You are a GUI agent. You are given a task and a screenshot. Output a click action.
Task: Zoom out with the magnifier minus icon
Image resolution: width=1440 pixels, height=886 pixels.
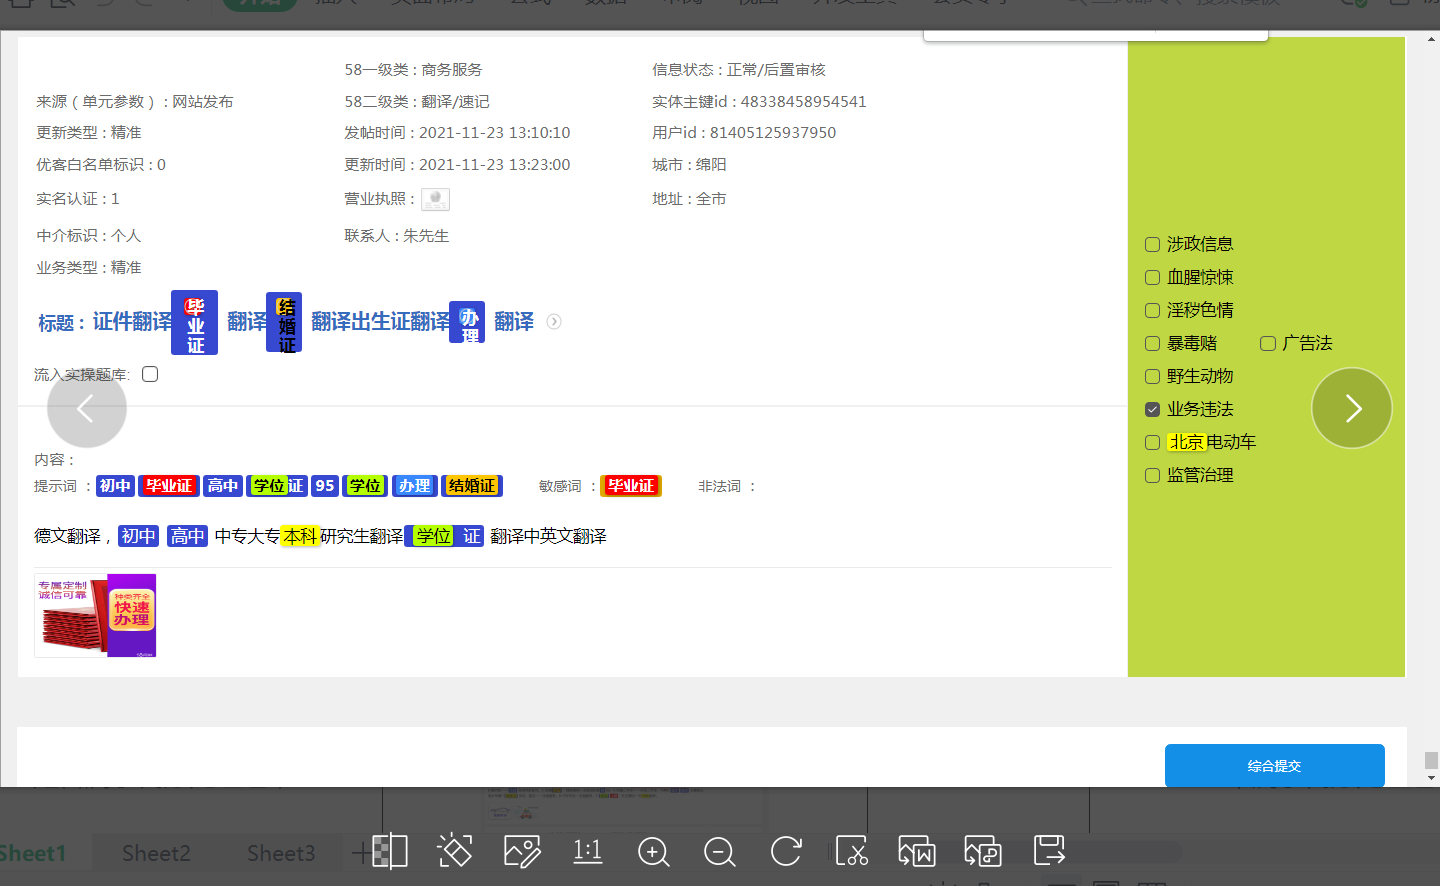pos(720,851)
